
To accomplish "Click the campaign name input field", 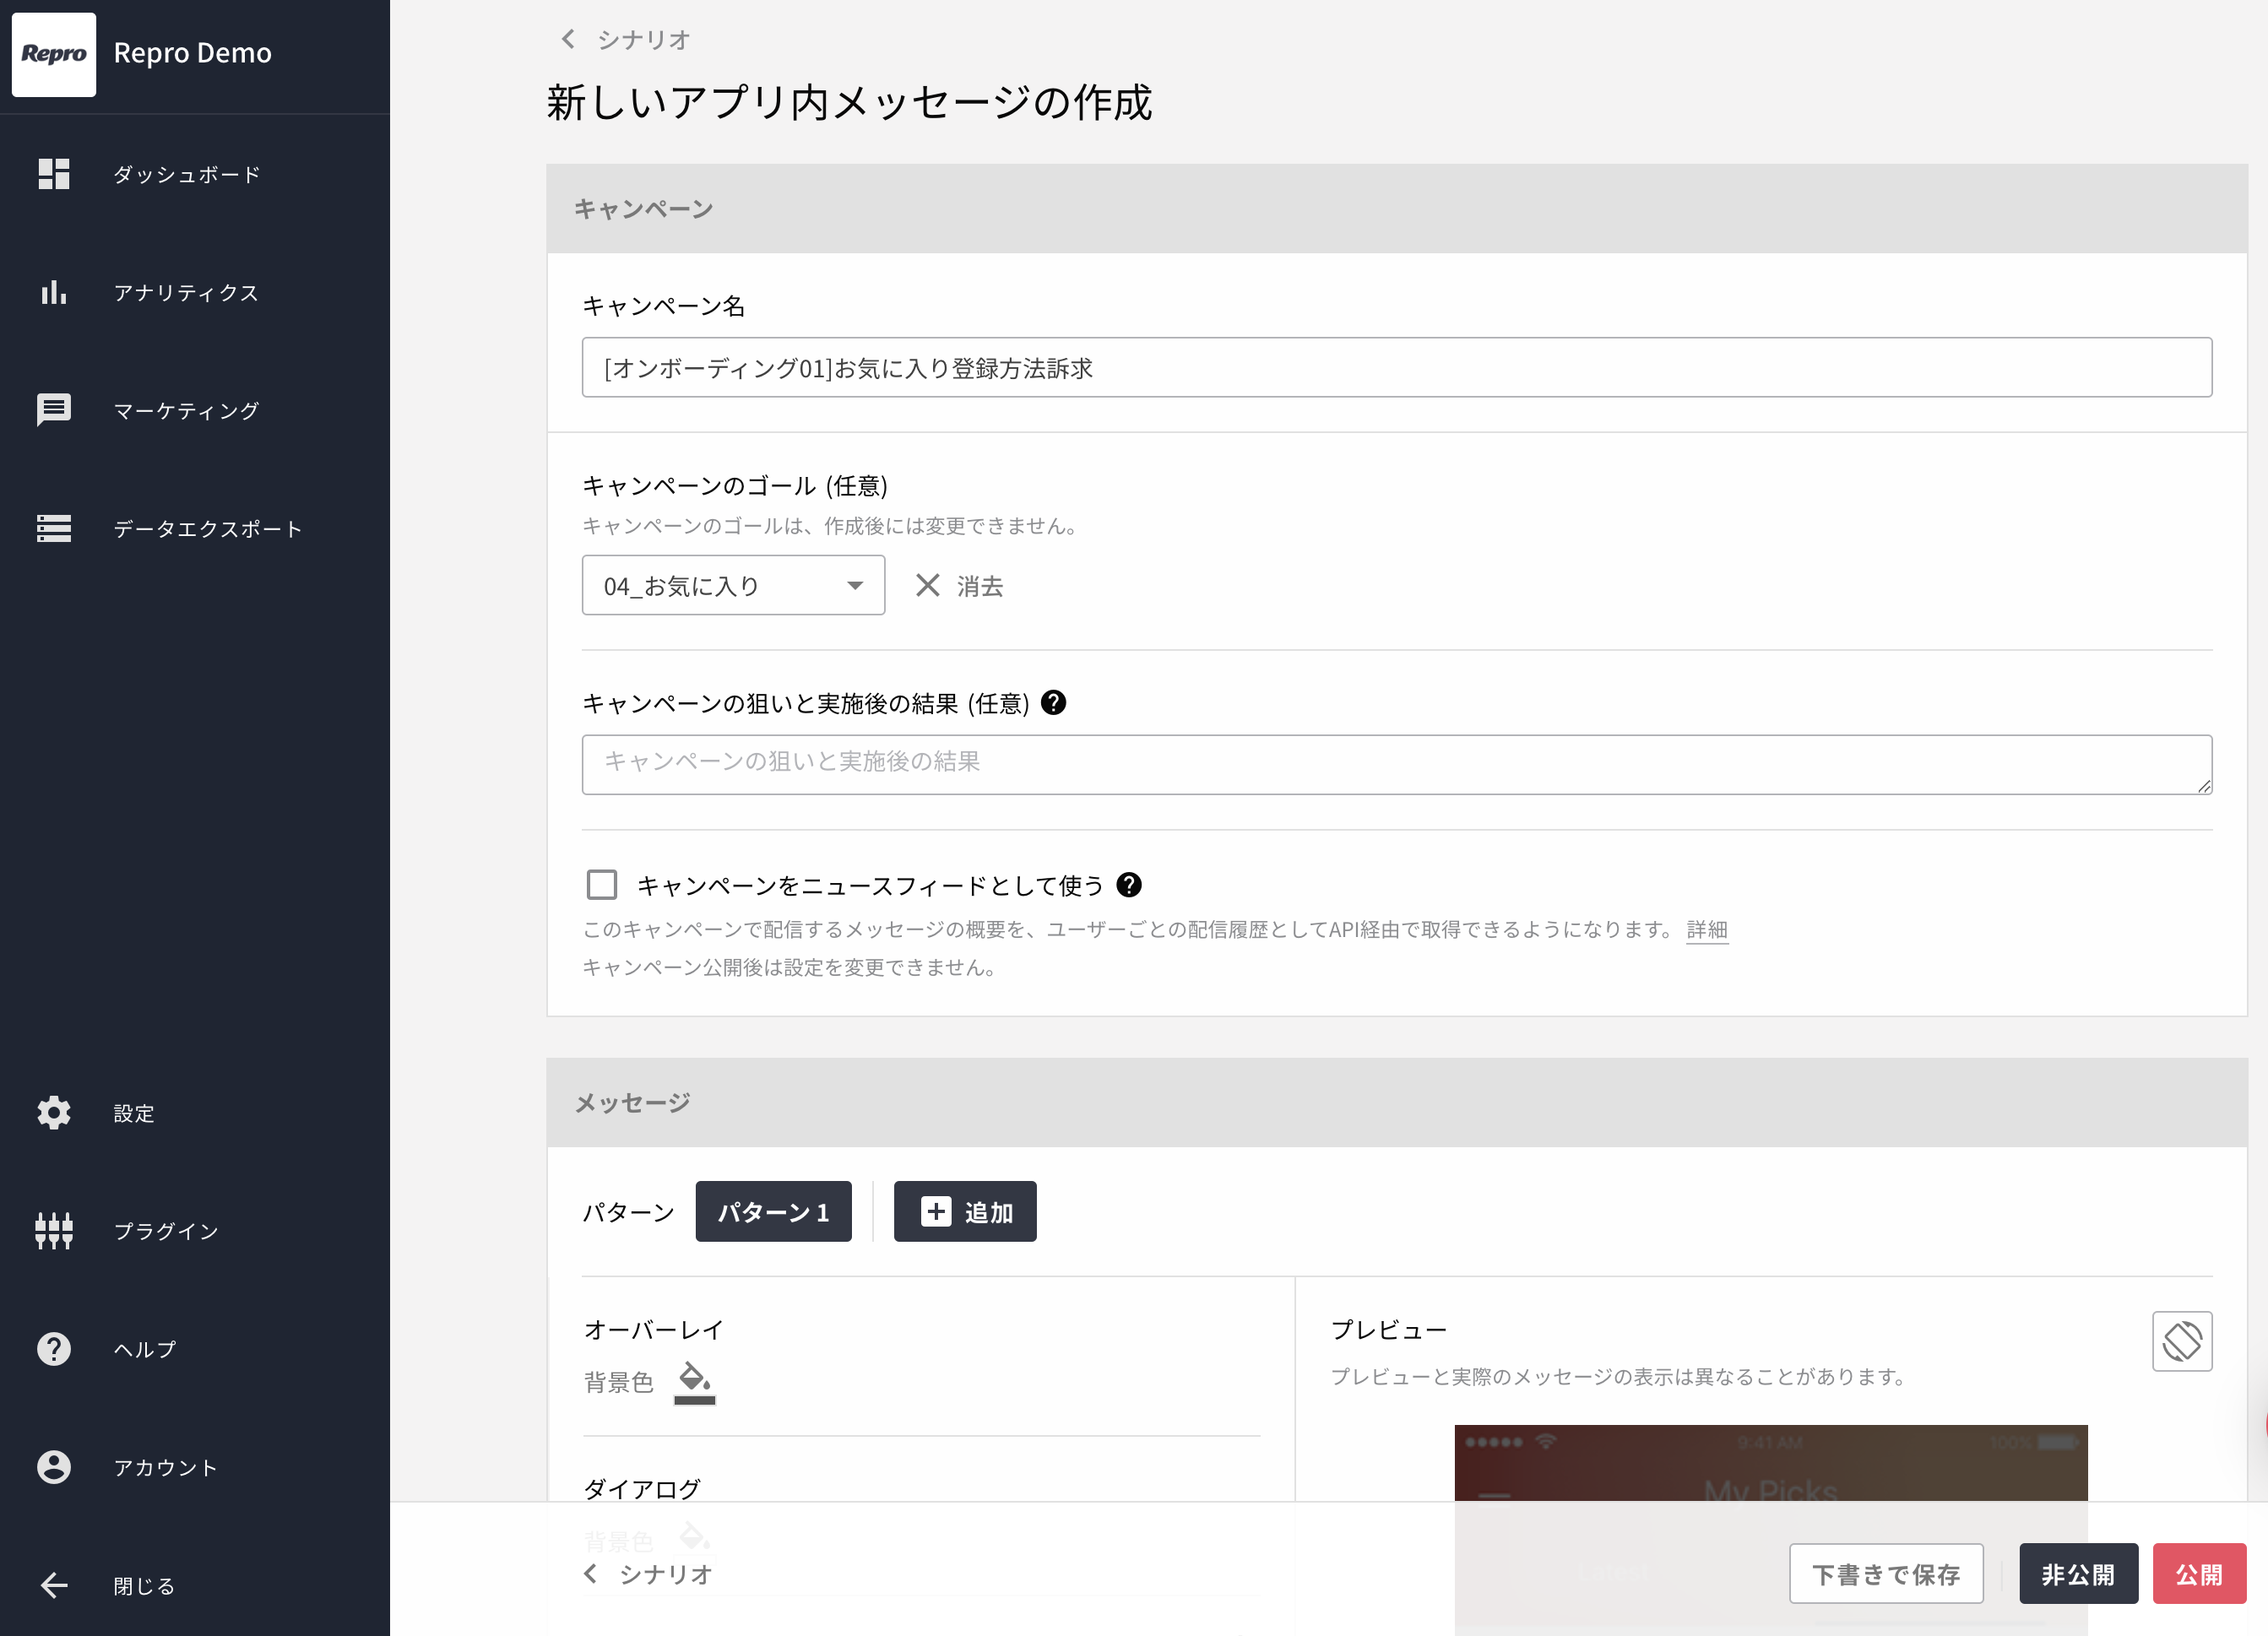I will [1397, 367].
